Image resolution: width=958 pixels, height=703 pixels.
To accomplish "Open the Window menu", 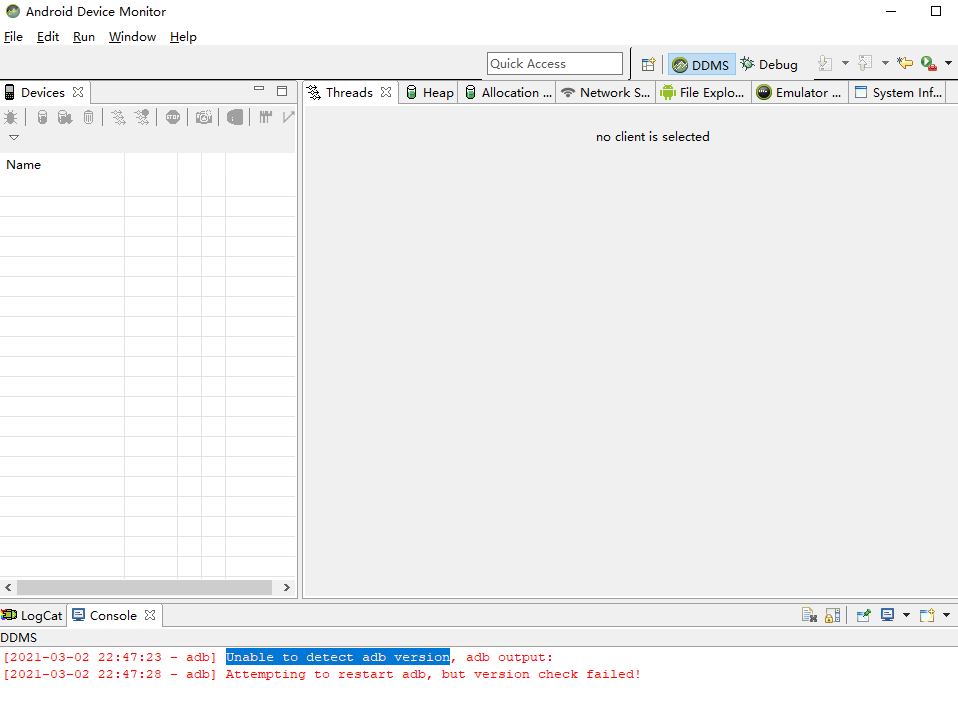I will tap(133, 37).
